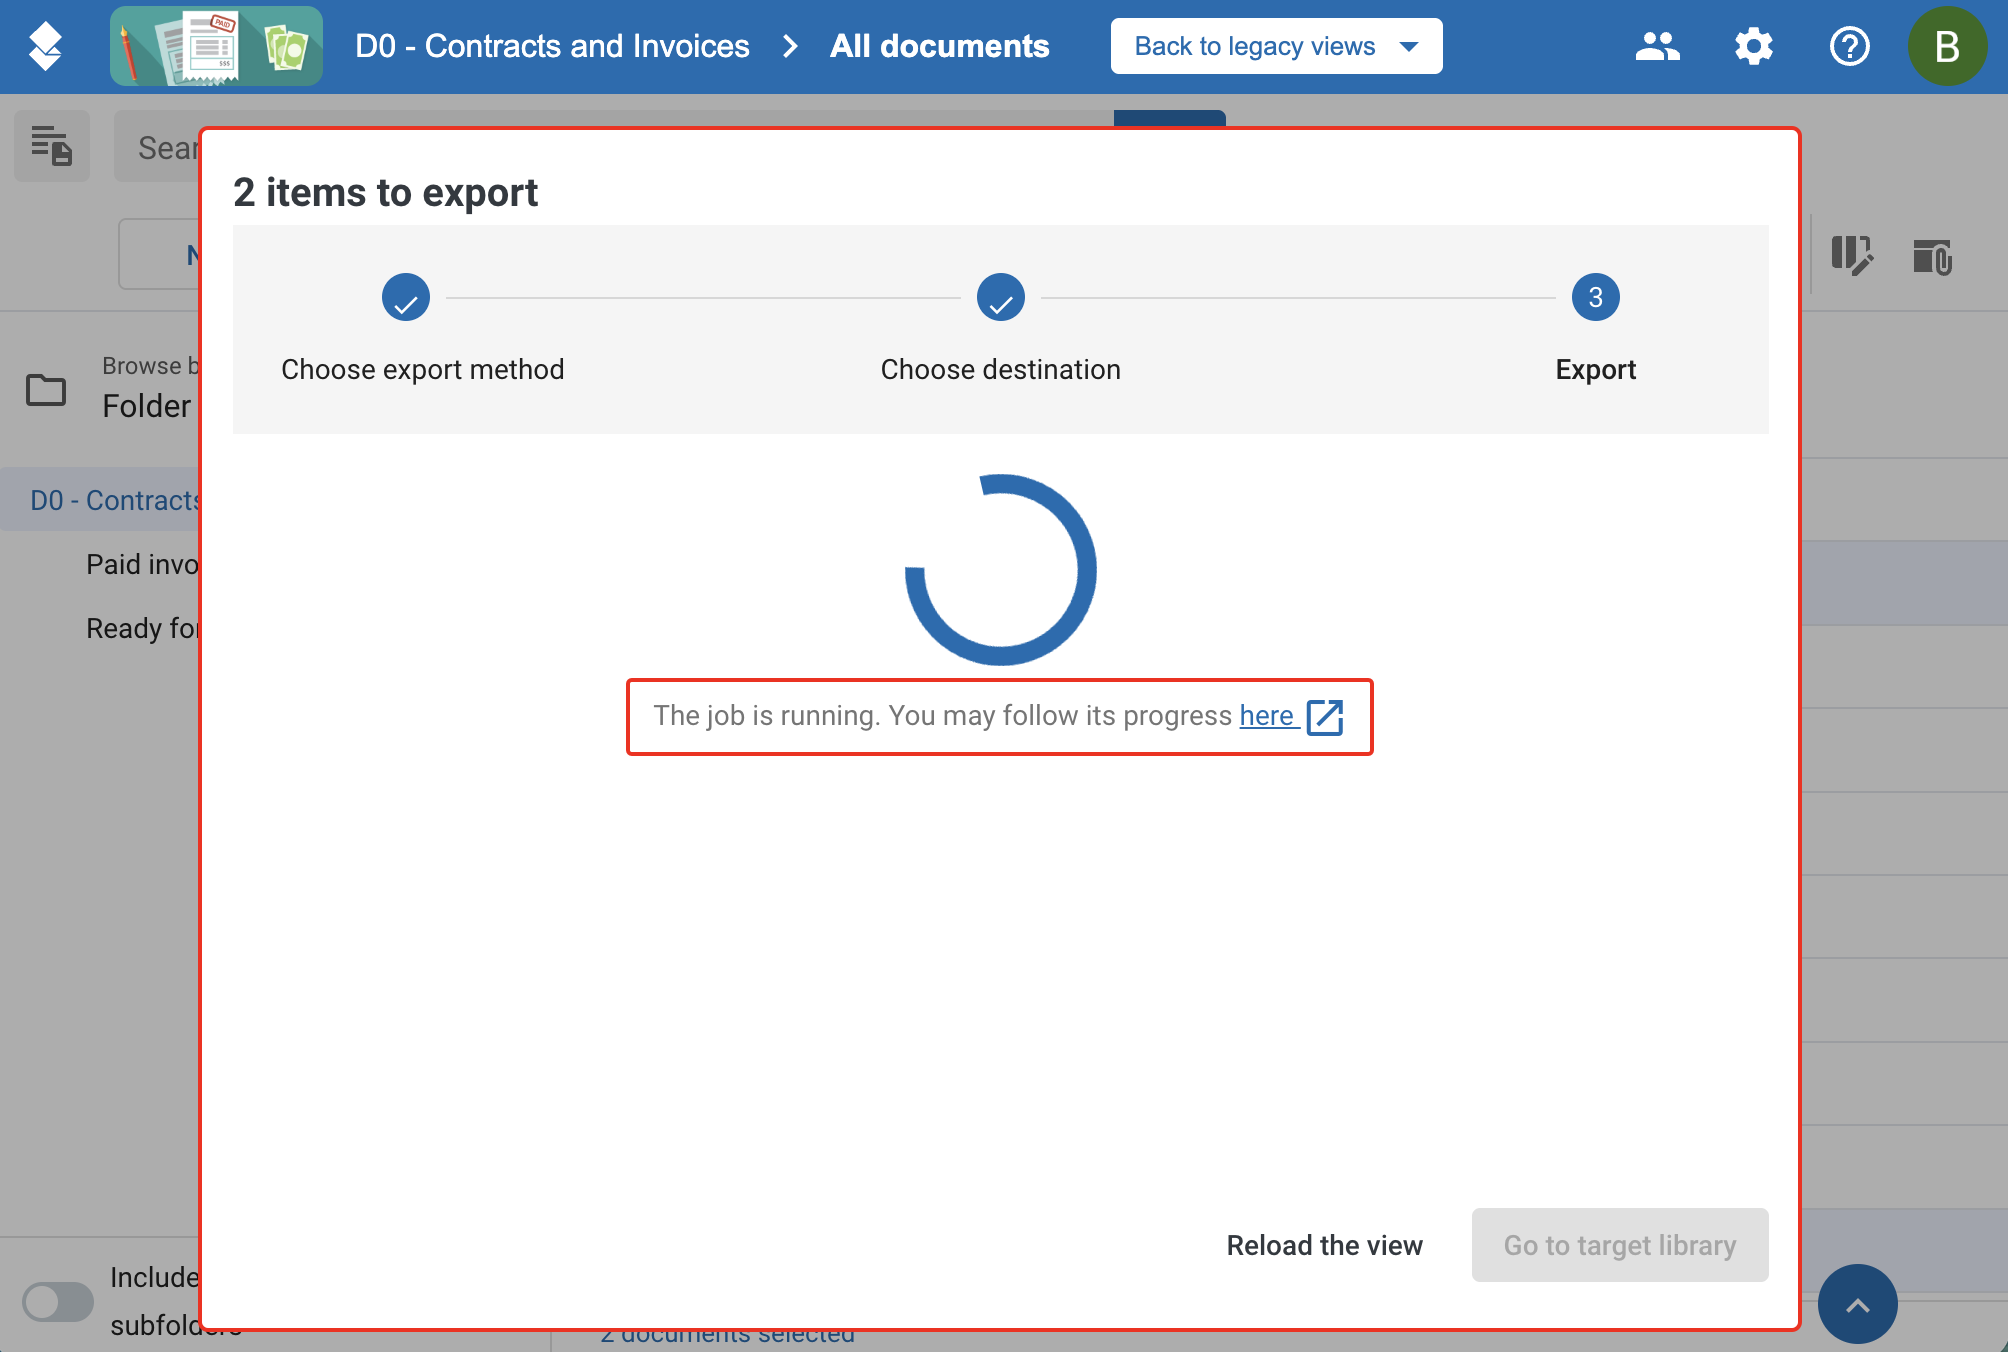Select Ready for folder in tree
This screenshot has width=2008, height=1352.
(x=142, y=628)
